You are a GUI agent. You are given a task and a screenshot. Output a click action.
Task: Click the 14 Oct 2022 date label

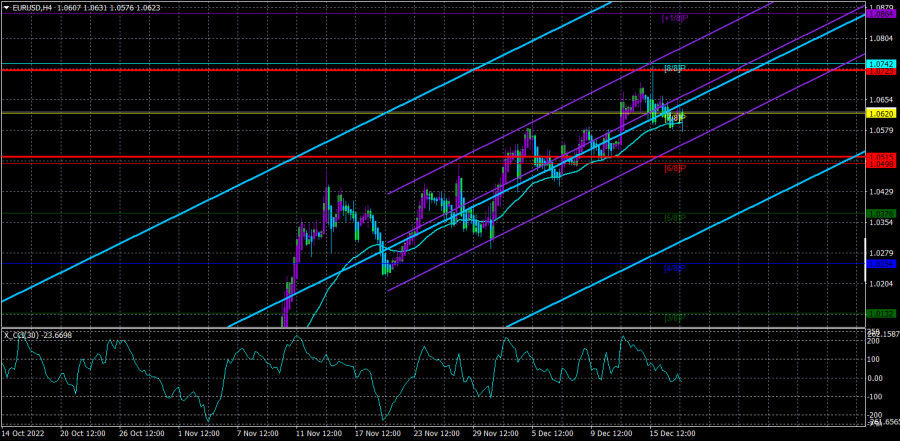click(x=24, y=432)
